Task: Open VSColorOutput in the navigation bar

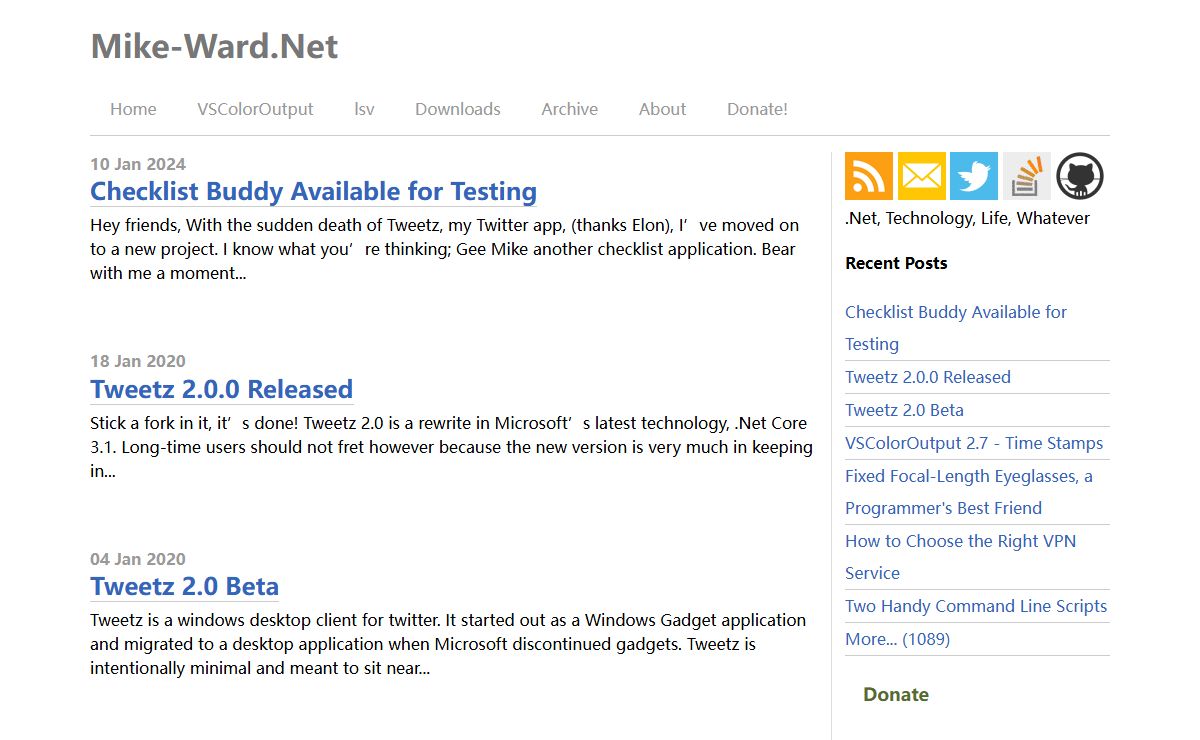Action: coord(255,109)
